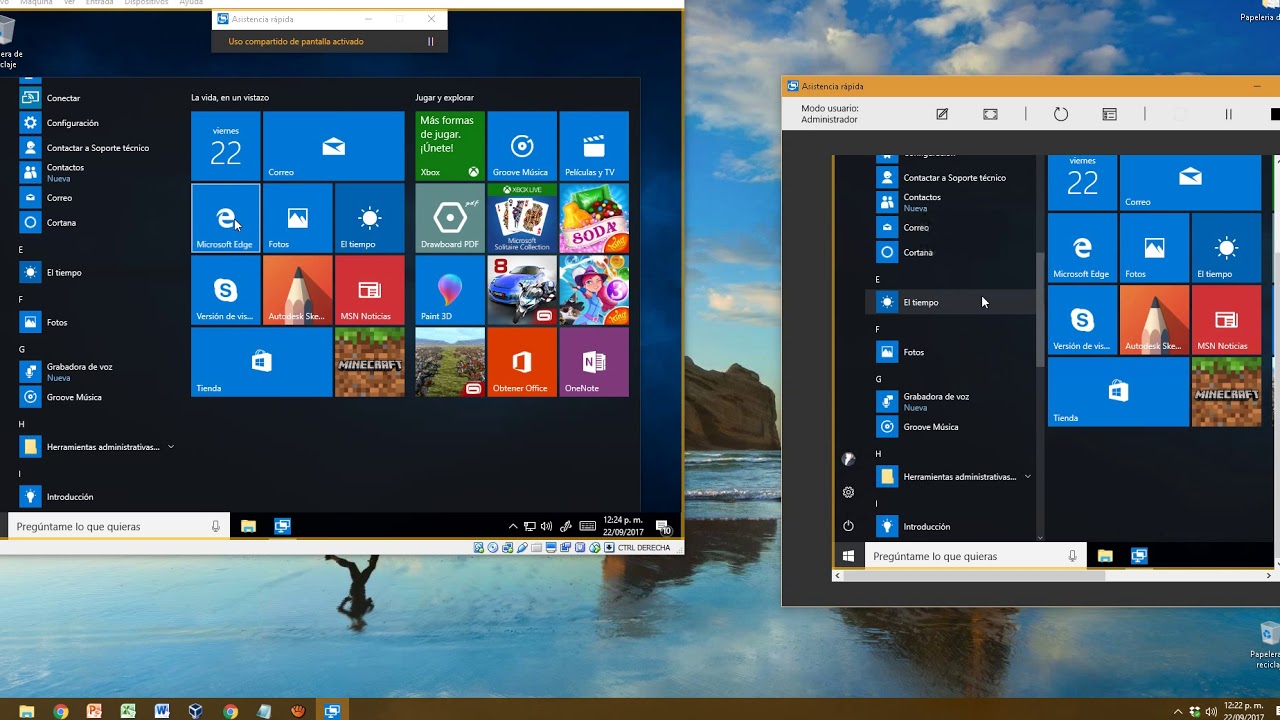Open the wide Correo tile in left Start menu
The image size is (1280, 720).
pos(333,146)
